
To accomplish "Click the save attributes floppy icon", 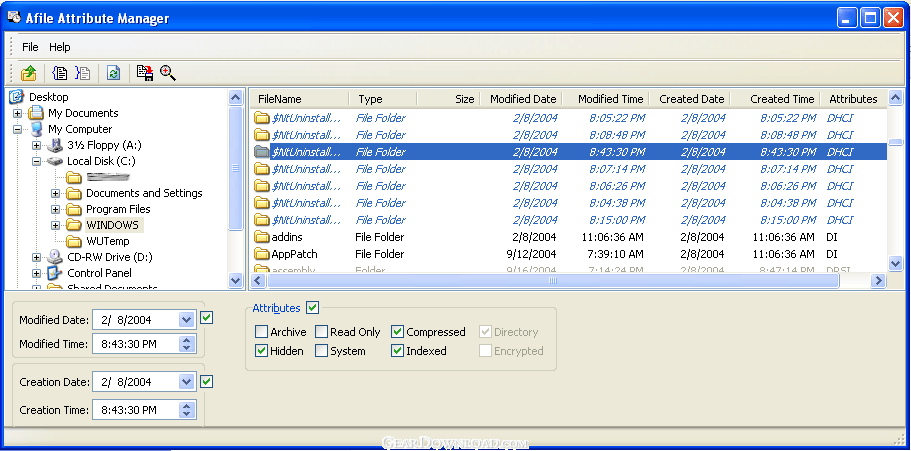I will tap(145, 73).
